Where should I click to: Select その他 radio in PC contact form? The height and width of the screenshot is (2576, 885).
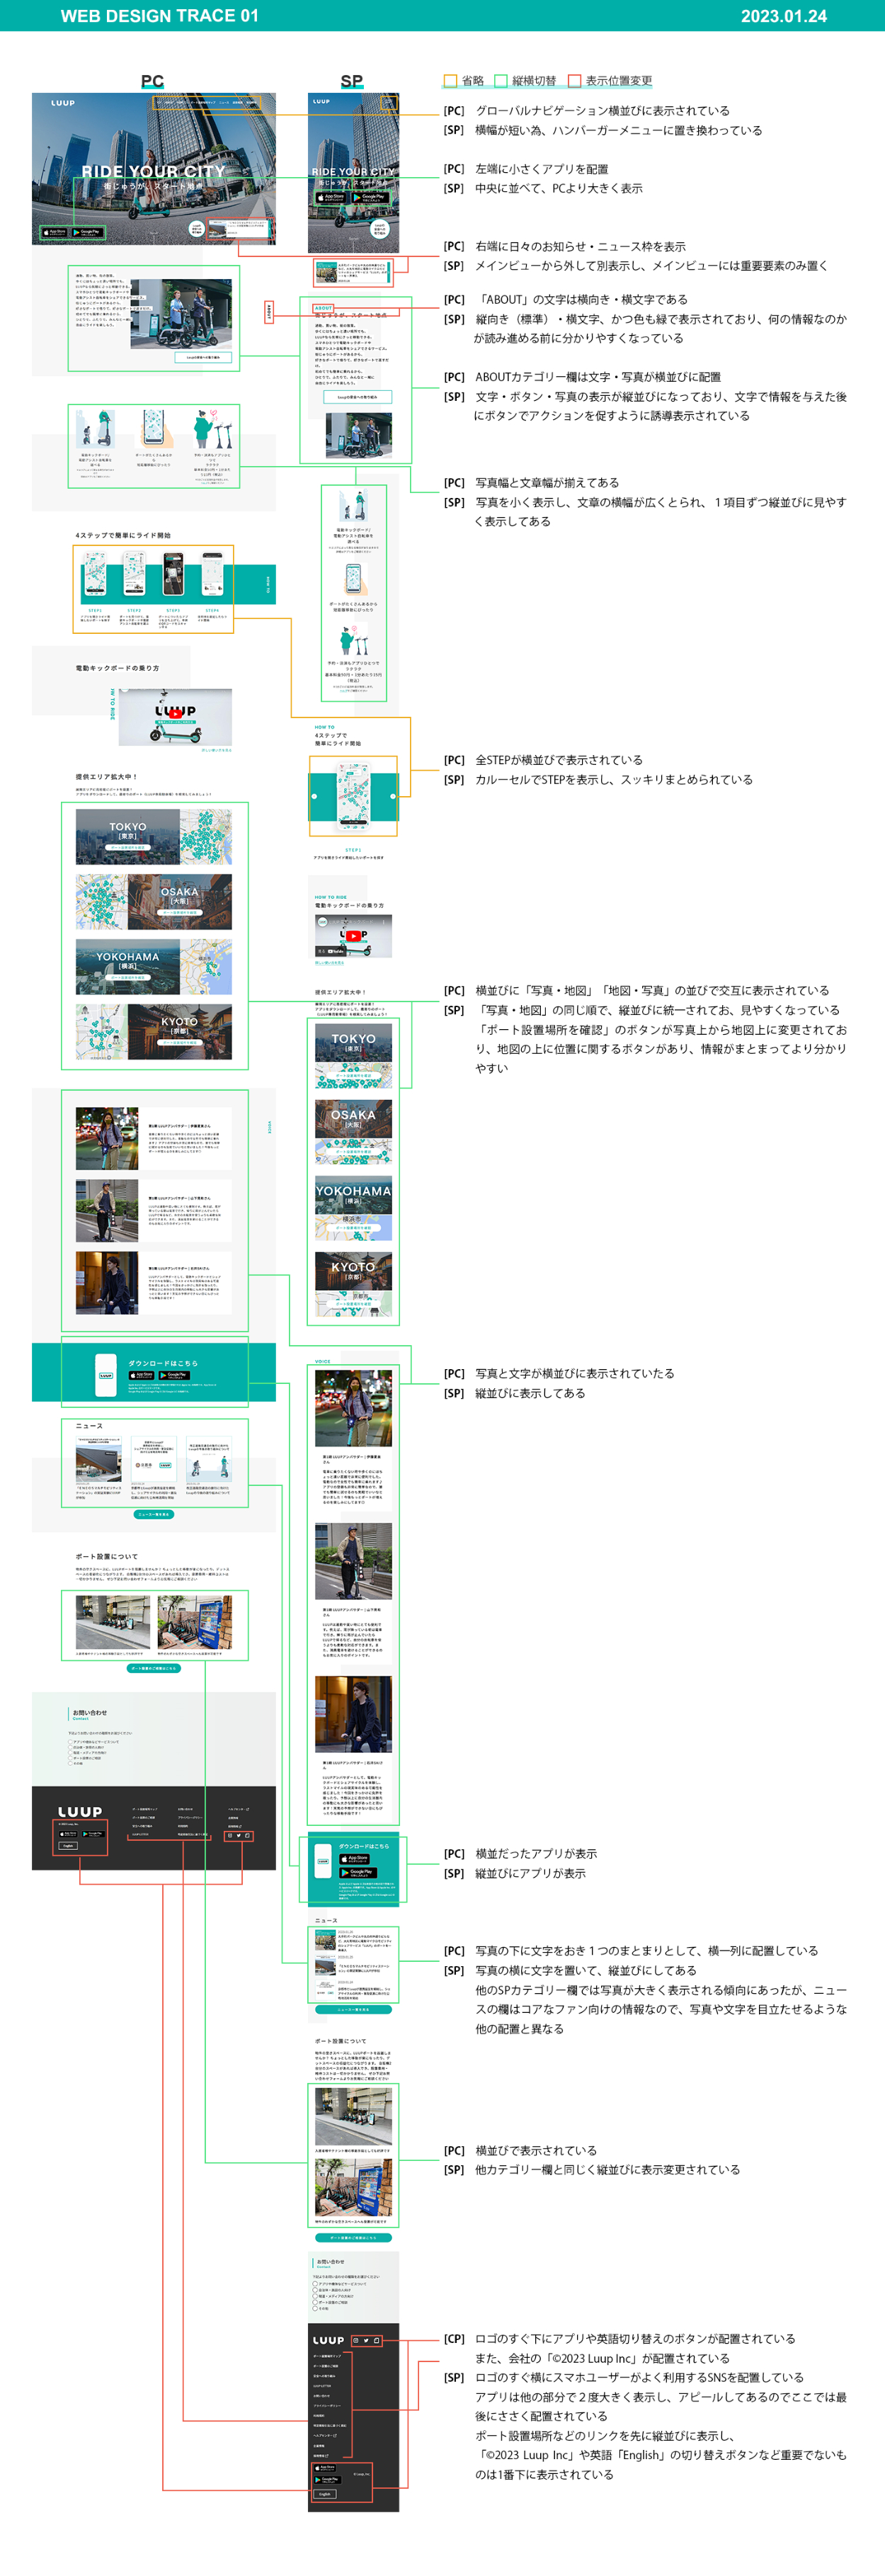coord(70,1764)
